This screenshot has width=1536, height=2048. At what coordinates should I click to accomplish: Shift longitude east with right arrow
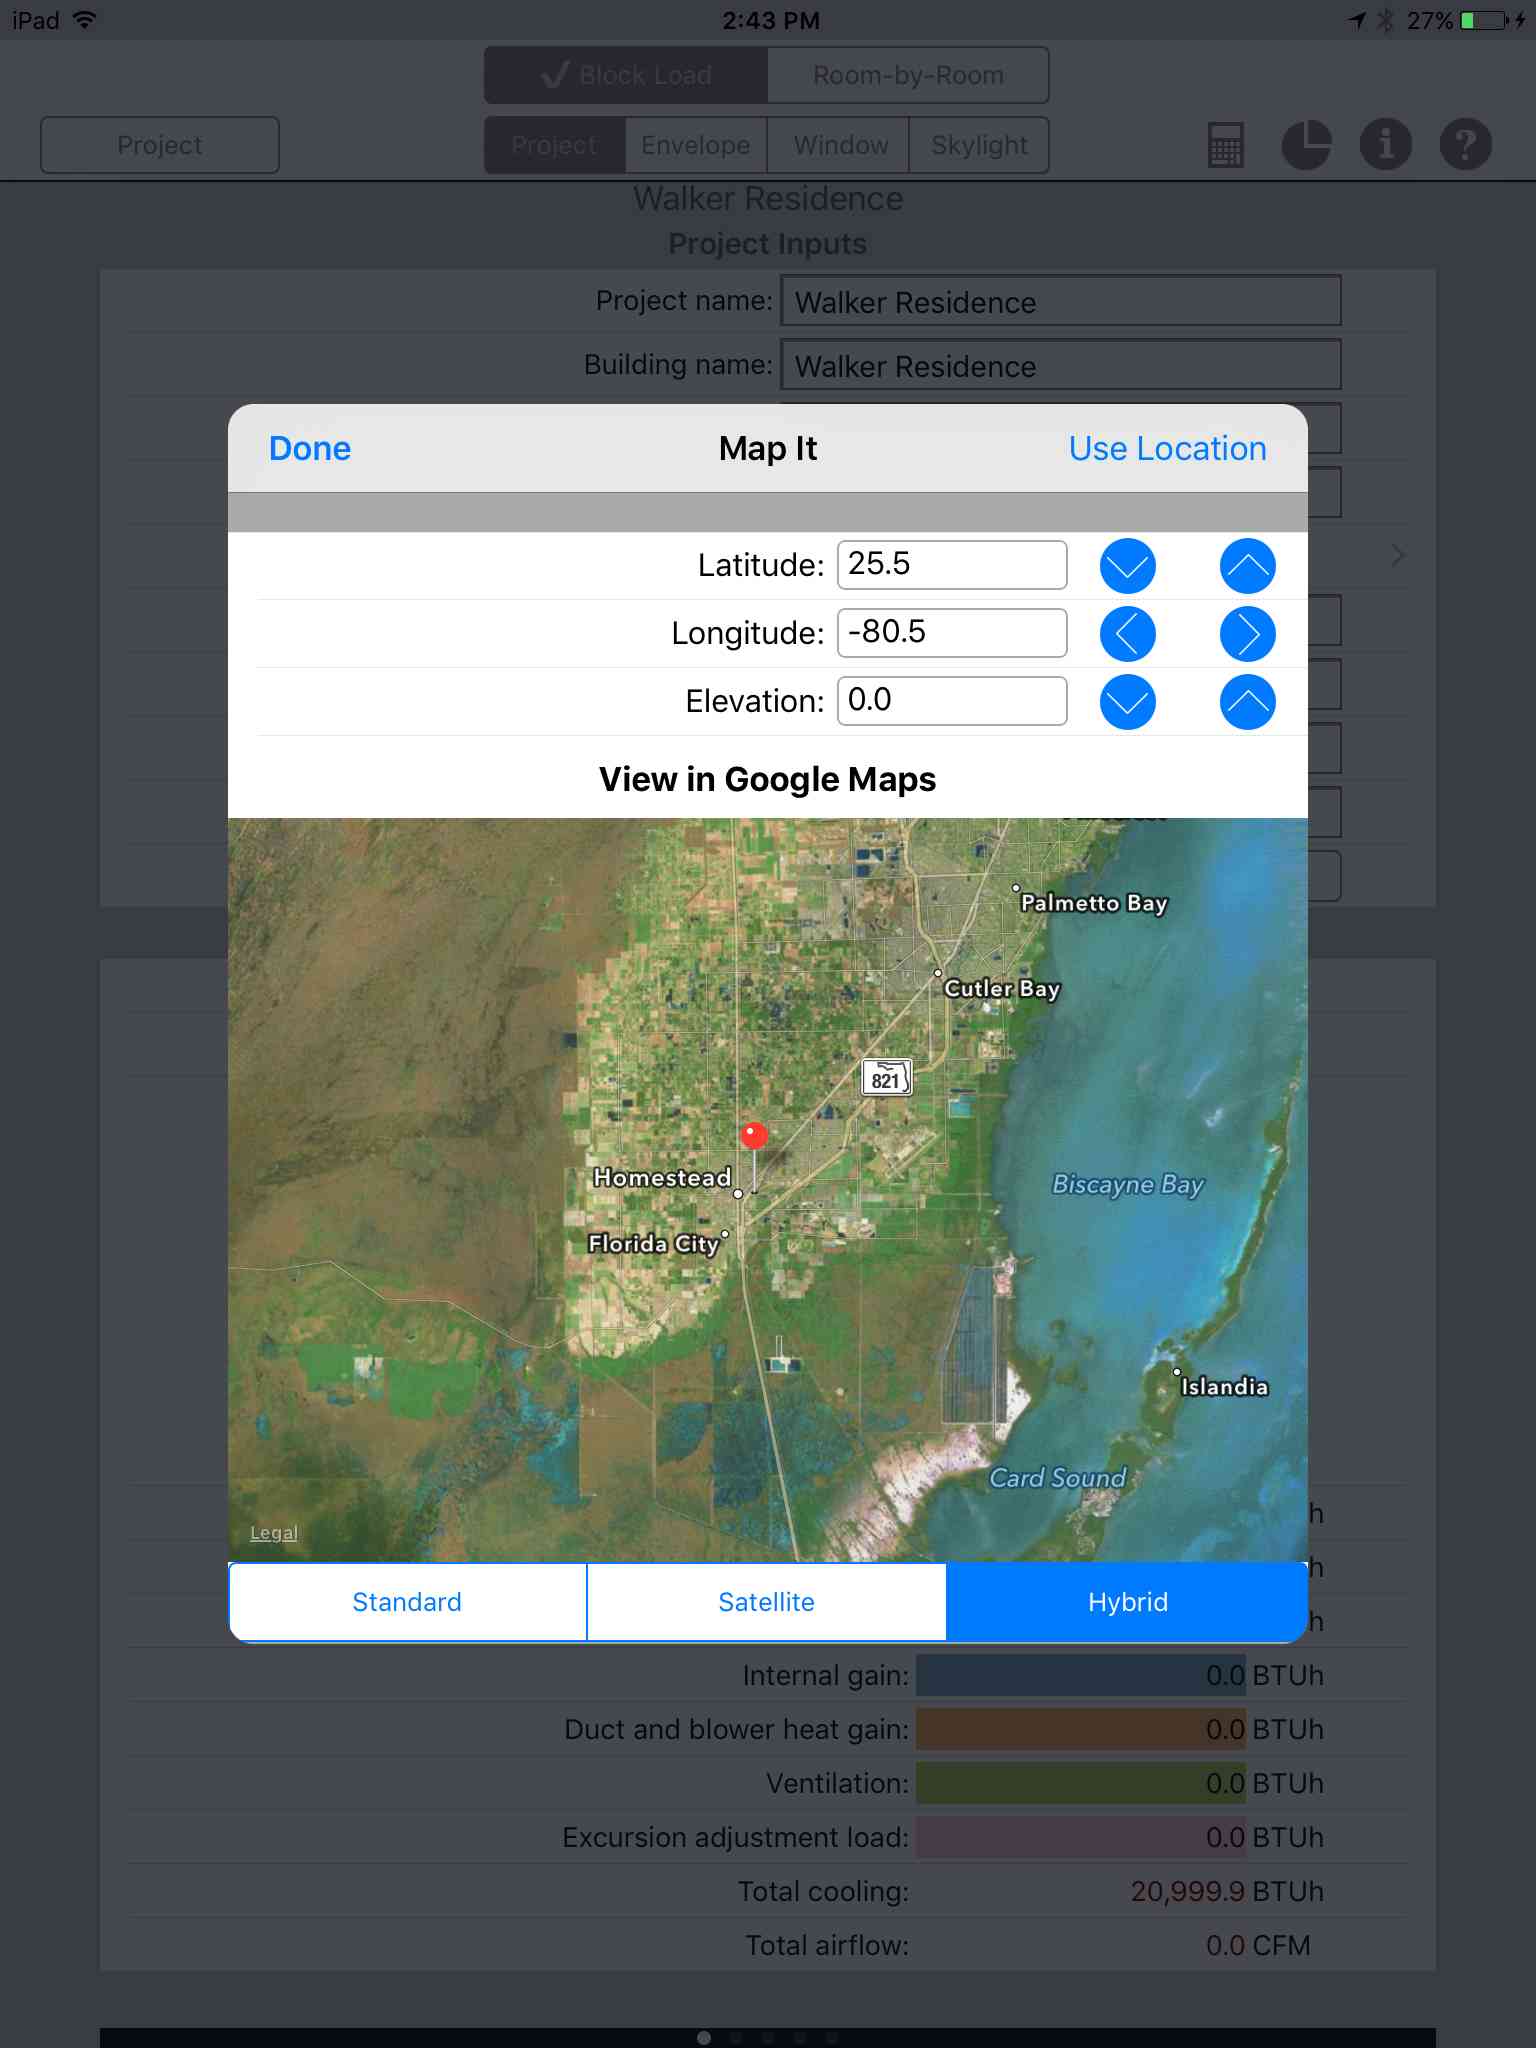1247,634
